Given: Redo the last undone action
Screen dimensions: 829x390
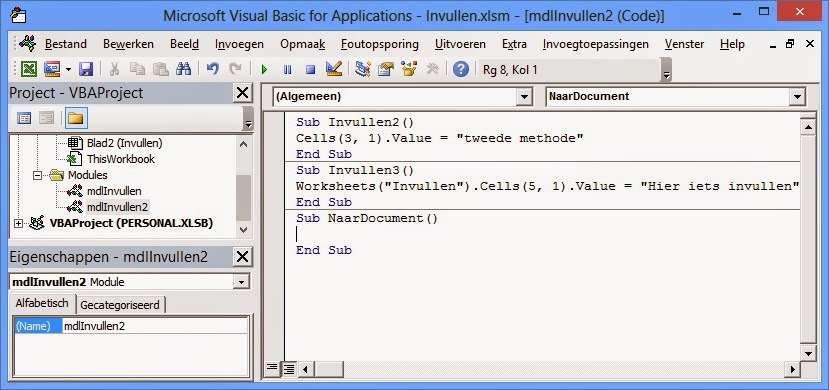Looking at the screenshot, I should pos(235,69).
